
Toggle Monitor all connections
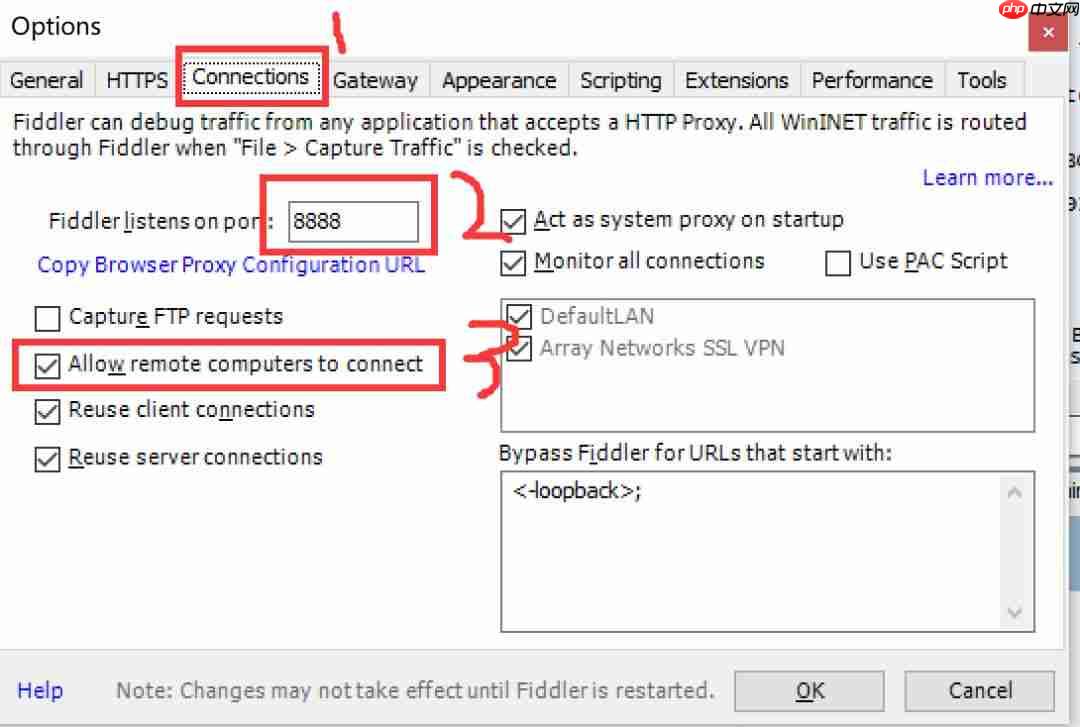513,262
